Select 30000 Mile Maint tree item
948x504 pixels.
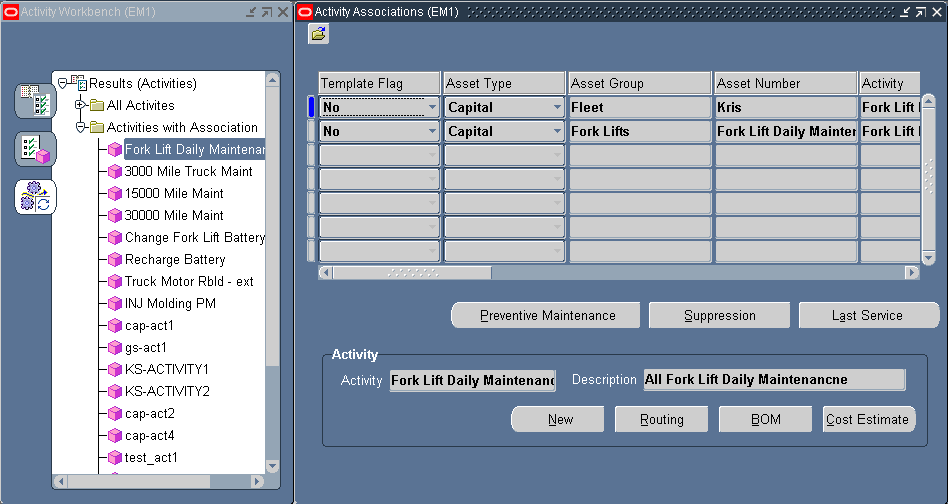(174, 215)
